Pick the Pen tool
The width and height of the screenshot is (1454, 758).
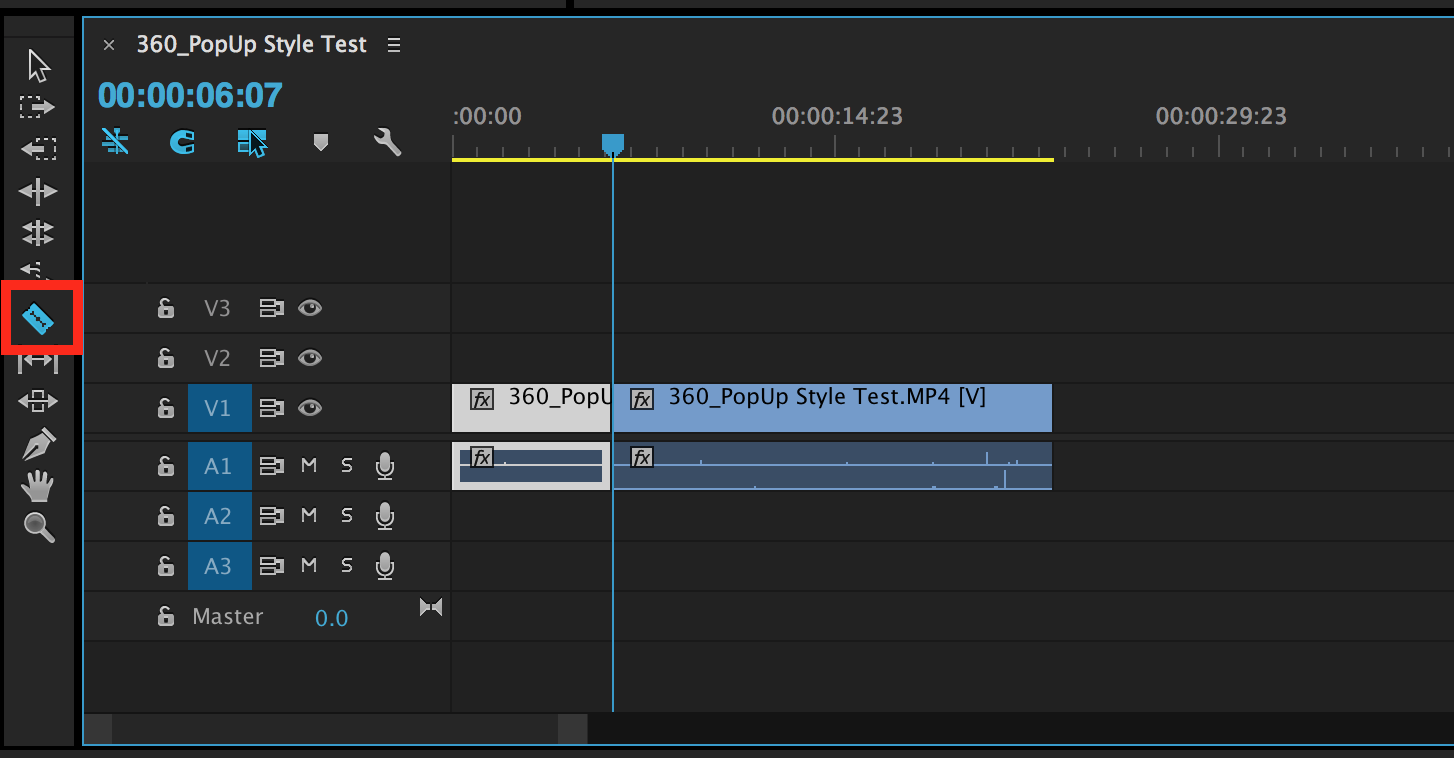point(38,444)
